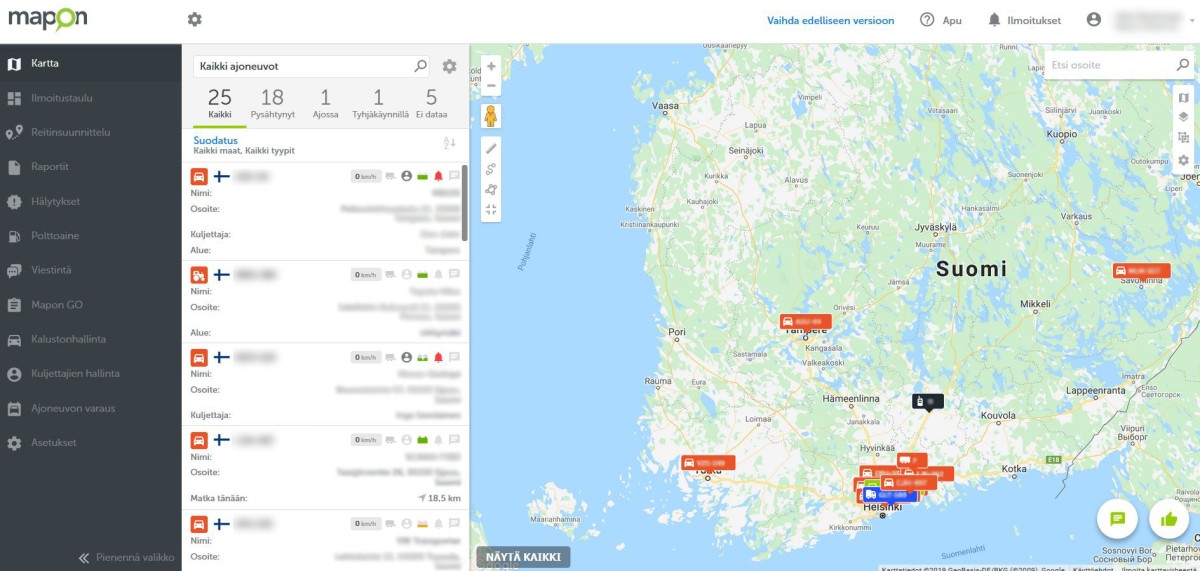The width and height of the screenshot is (1200, 571).
Task: Click the map type icon
Action: [1183, 97]
